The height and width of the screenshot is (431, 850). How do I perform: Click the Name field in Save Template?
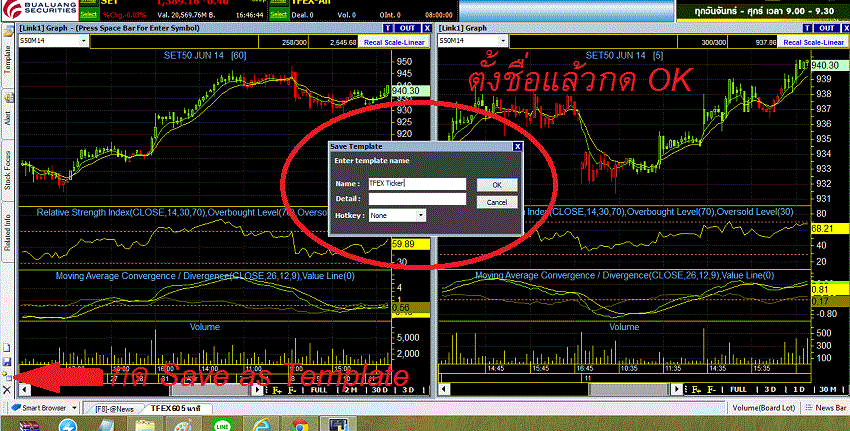[417, 184]
